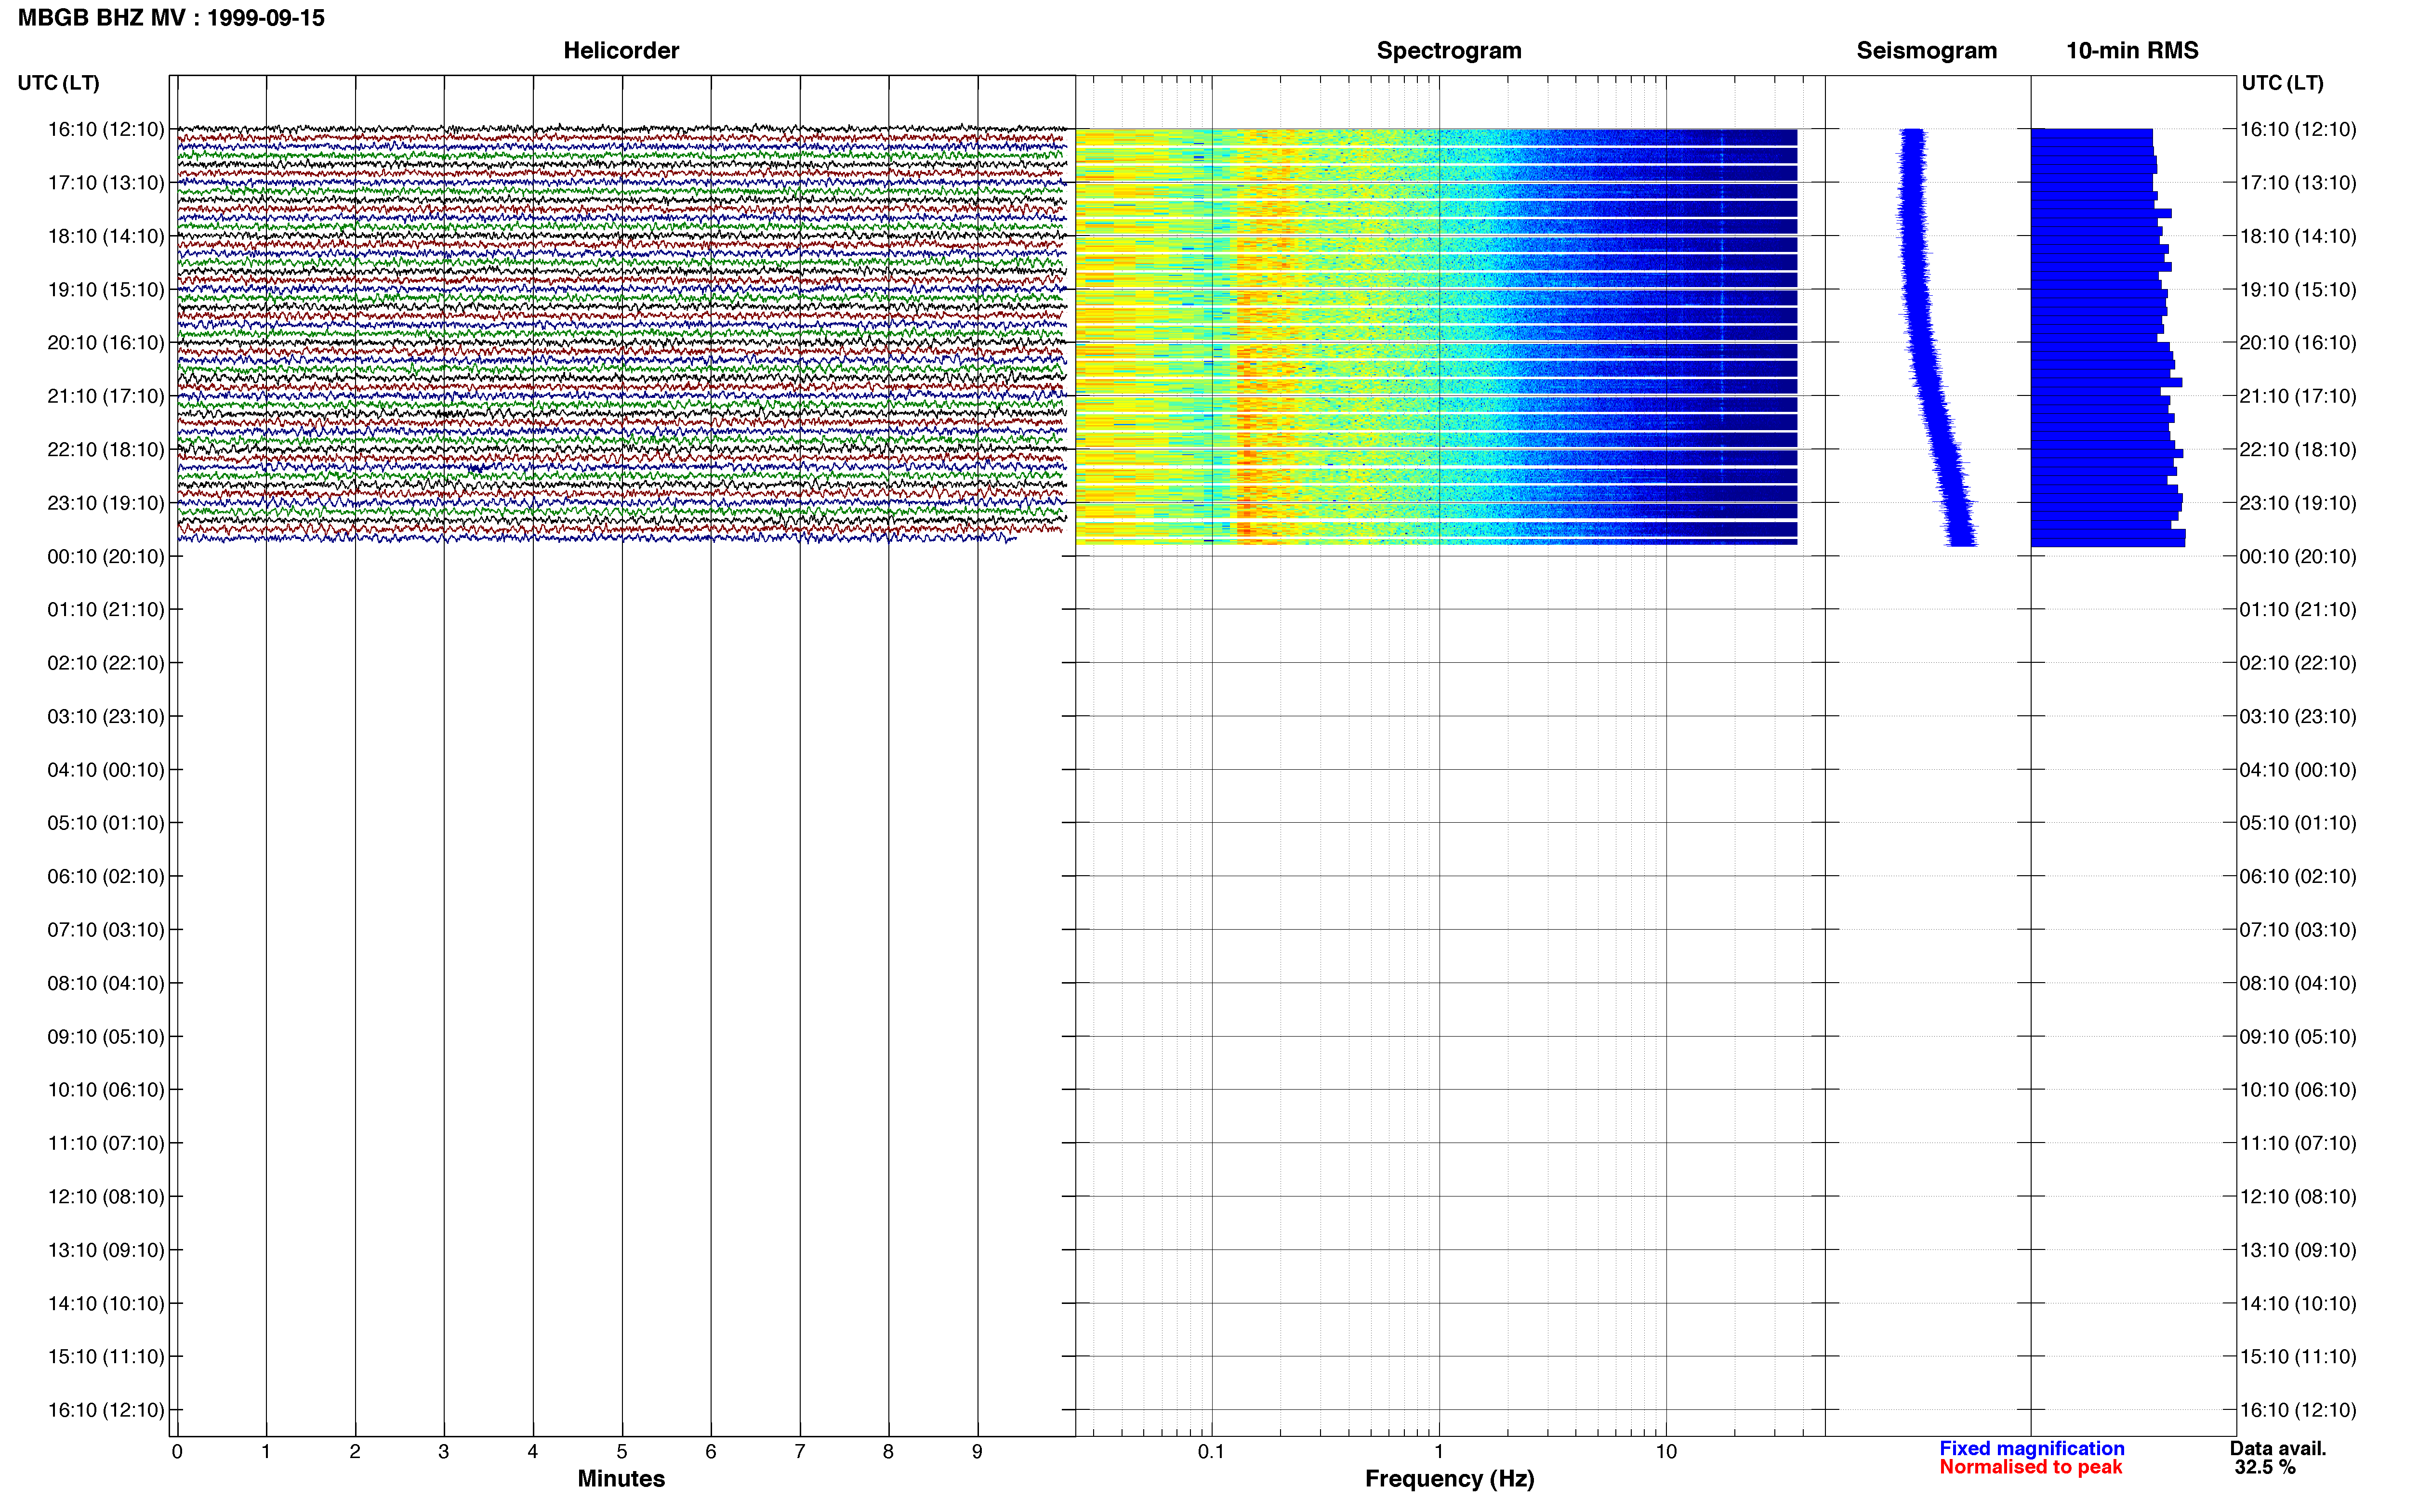
Task: Click right time label '17:10 (13:10)'
Action: pyautogui.click(x=2298, y=183)
